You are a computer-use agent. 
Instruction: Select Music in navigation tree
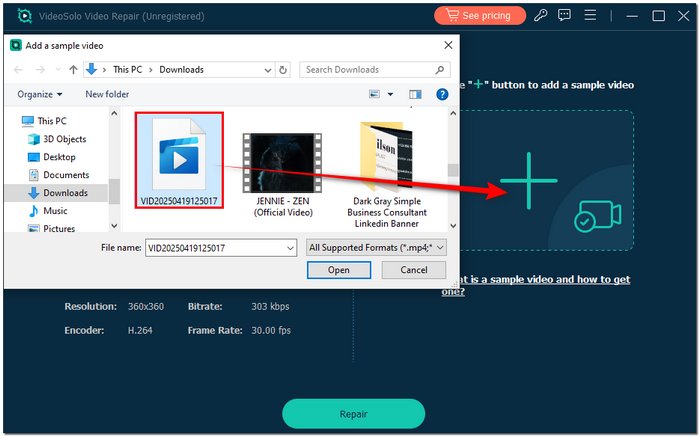(48, 211)
